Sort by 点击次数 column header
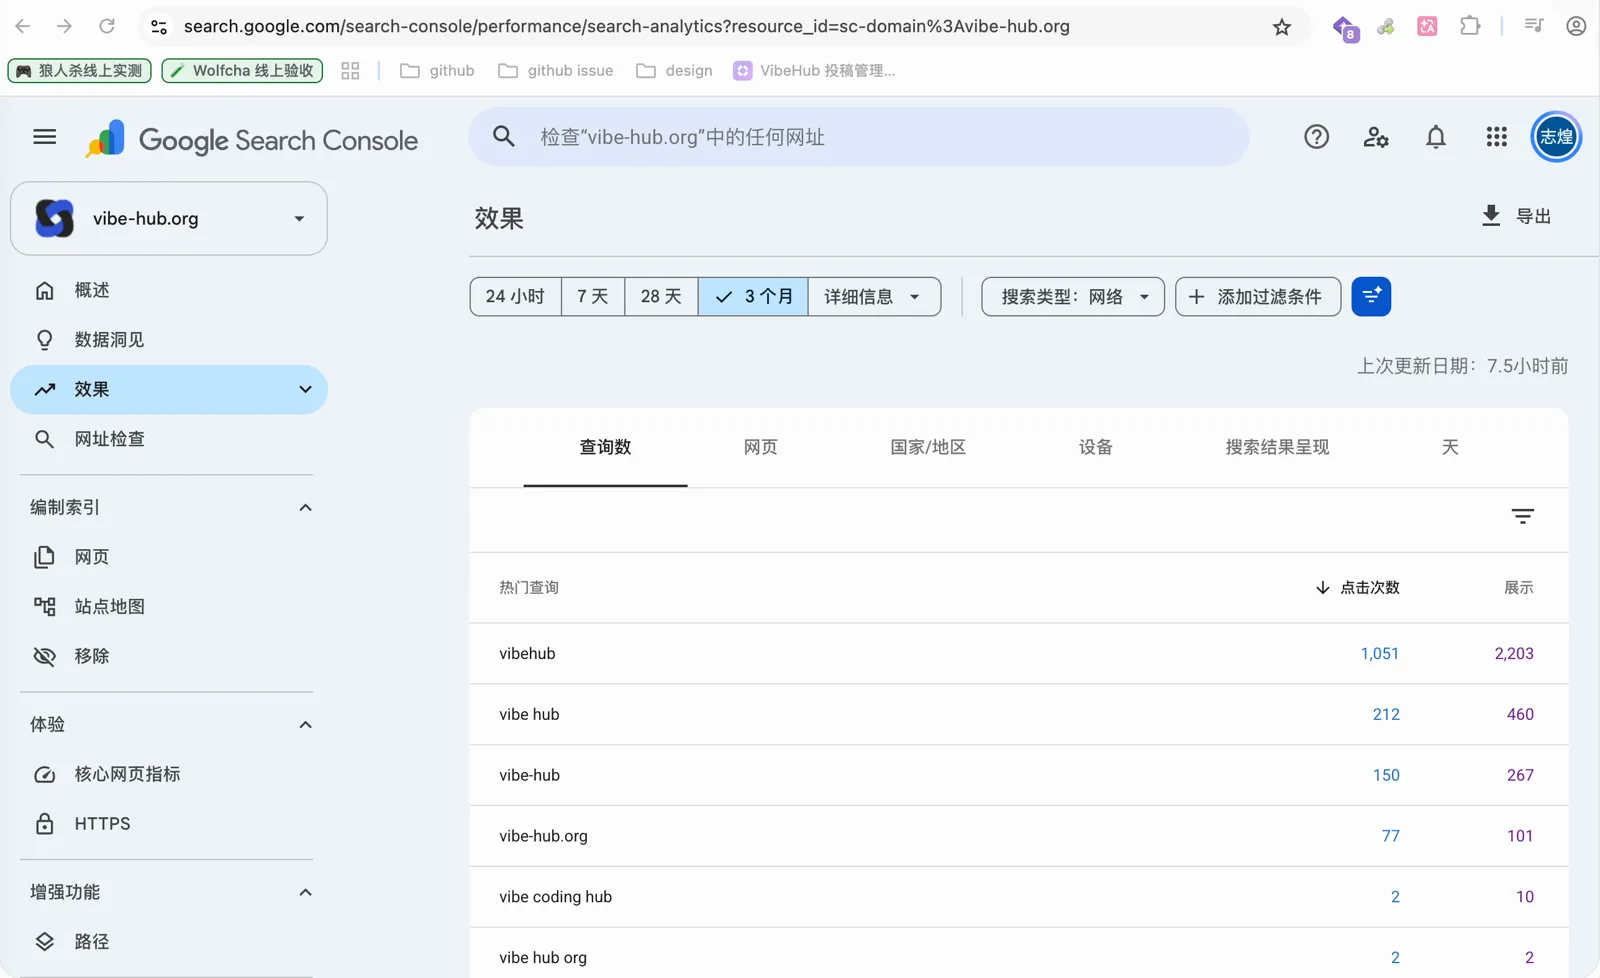The image size is (1600, 978). coord(1357,587)
